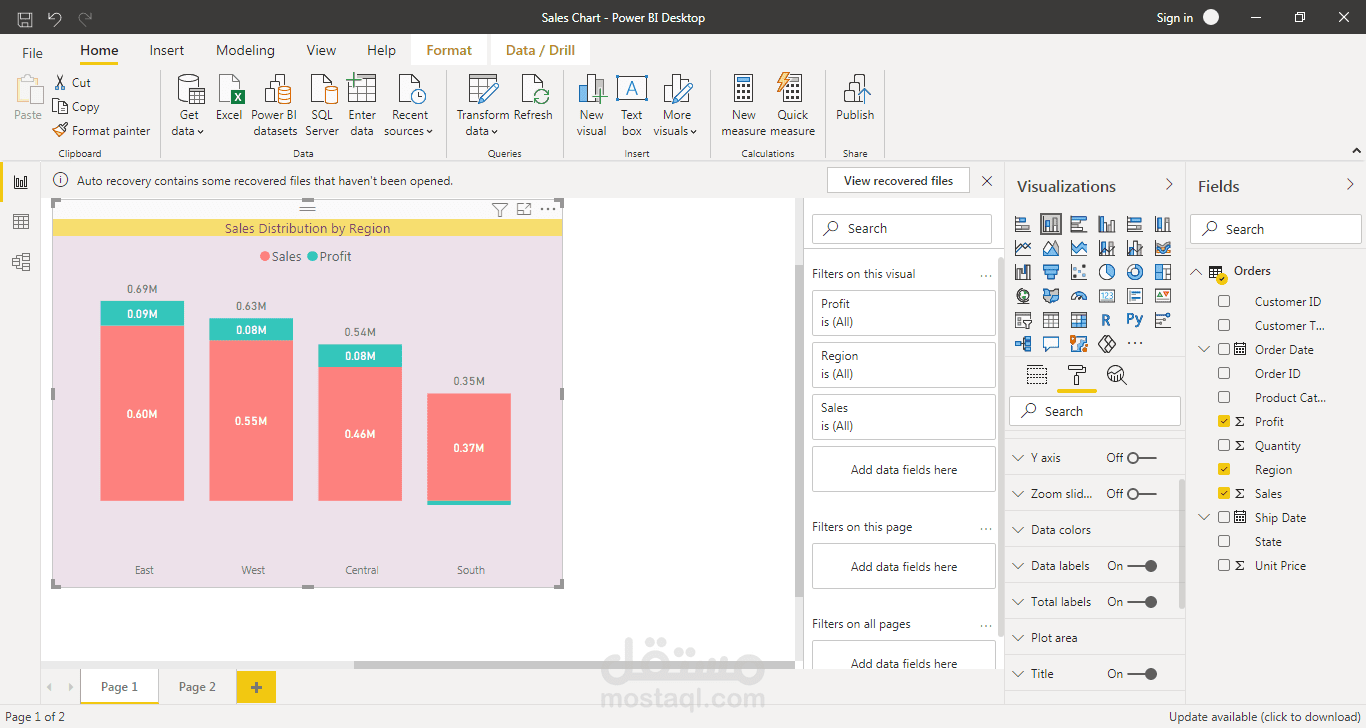
Task: Open the File menu
Action: click(33, 52)
